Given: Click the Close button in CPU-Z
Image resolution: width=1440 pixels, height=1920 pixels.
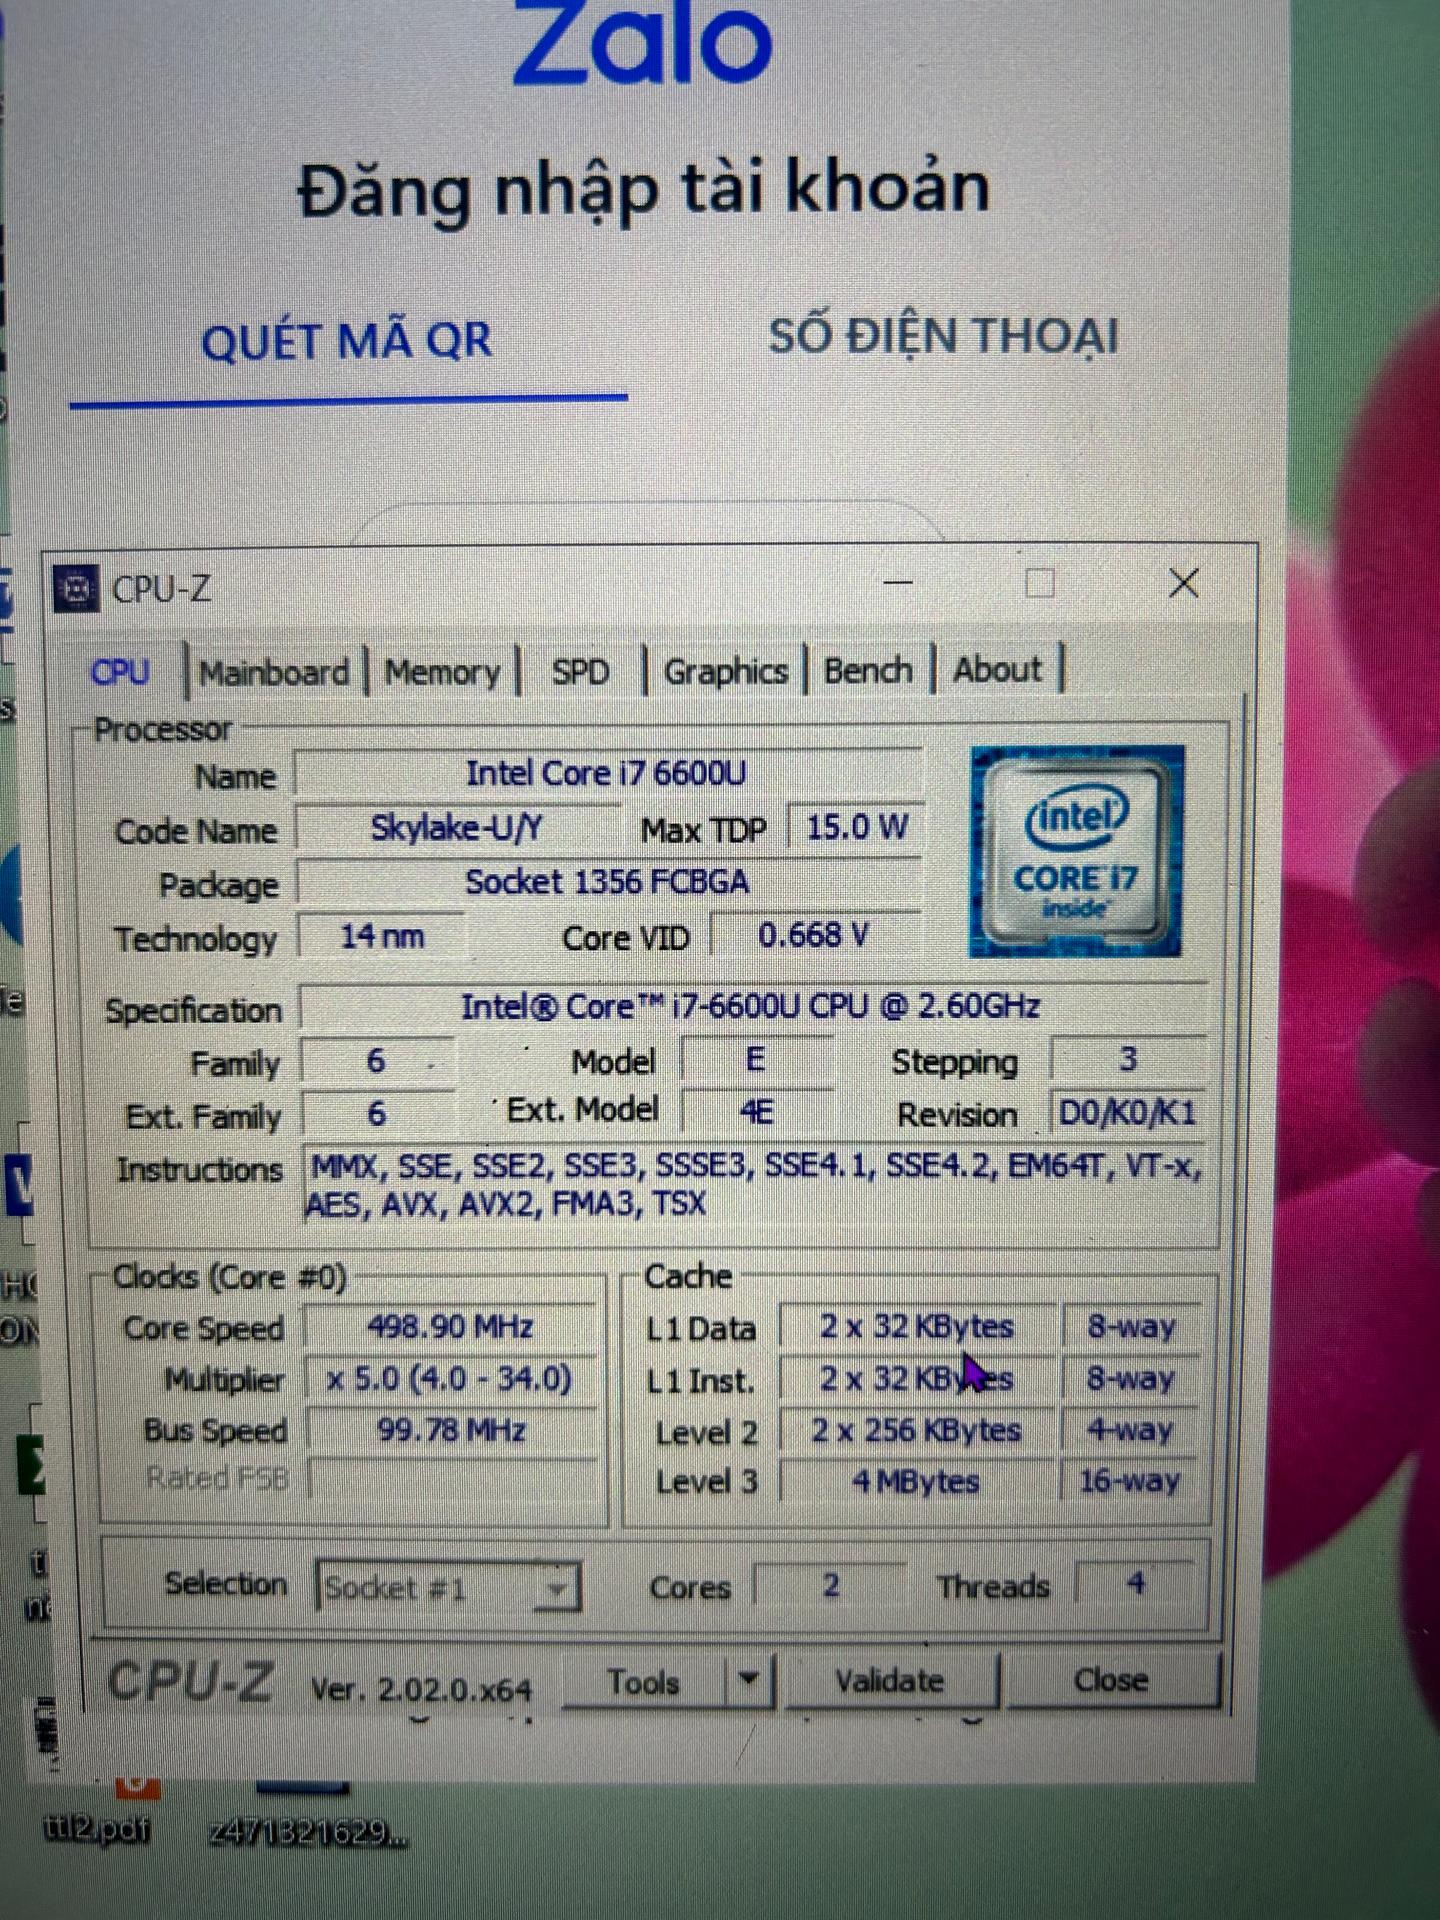Looking at the screenshot, I should click(x=1112, y=1679).
